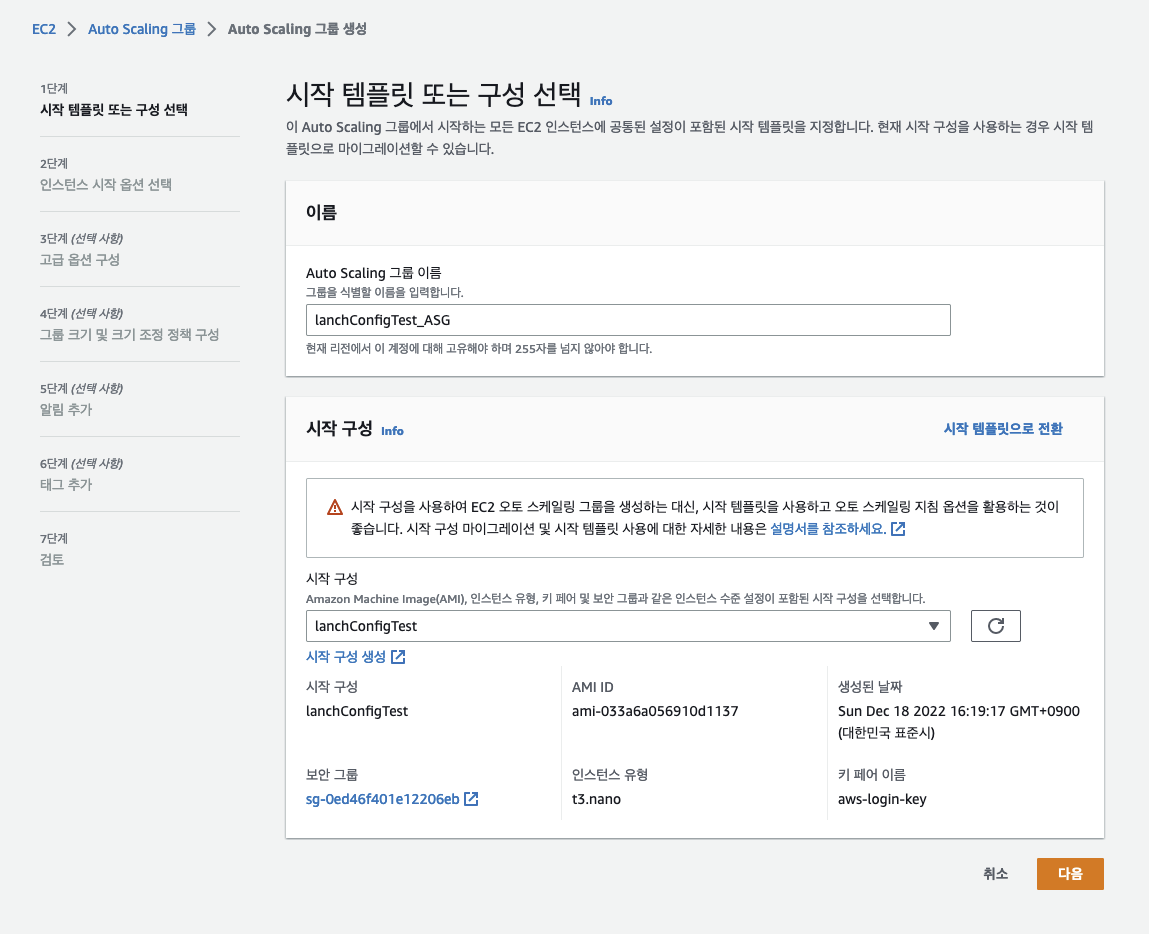Click the 이름 section heading
This screenshot has width=1149, height=934.
coord(321,212)
